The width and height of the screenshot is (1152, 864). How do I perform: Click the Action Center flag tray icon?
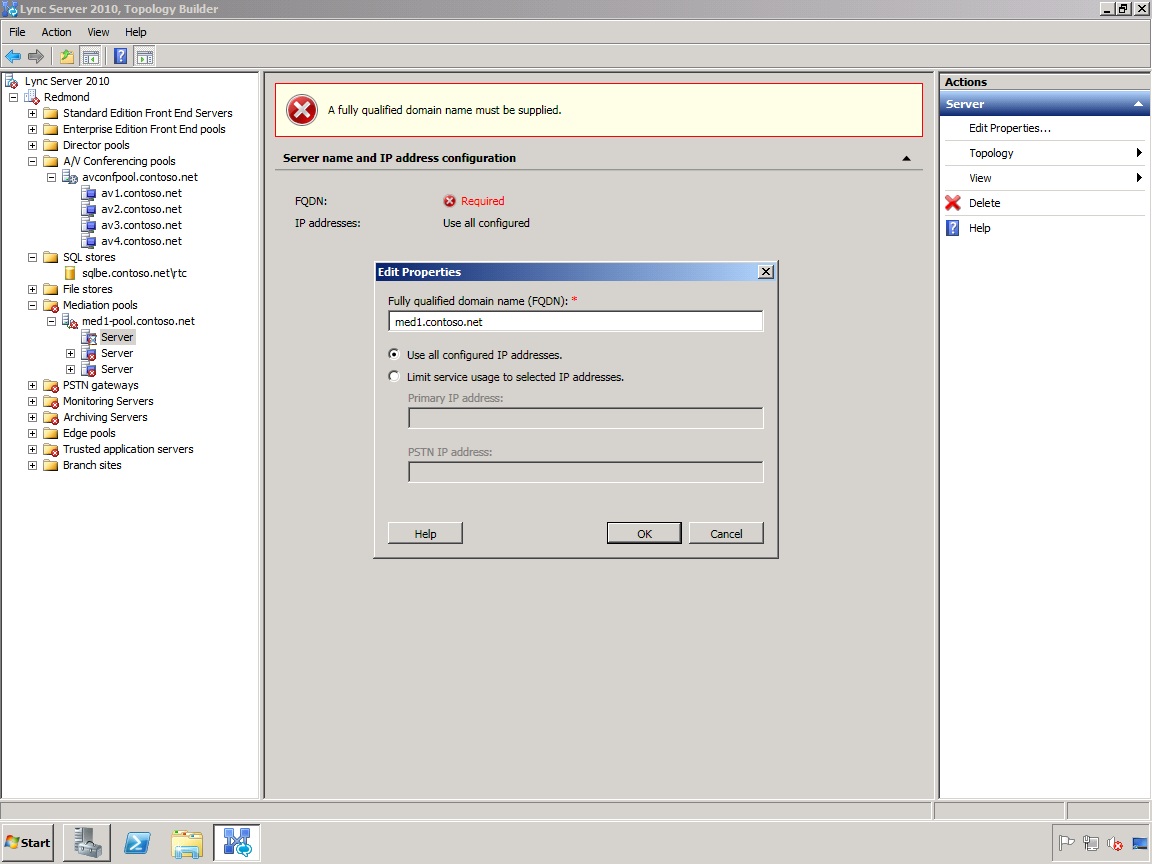(1067, 843)
